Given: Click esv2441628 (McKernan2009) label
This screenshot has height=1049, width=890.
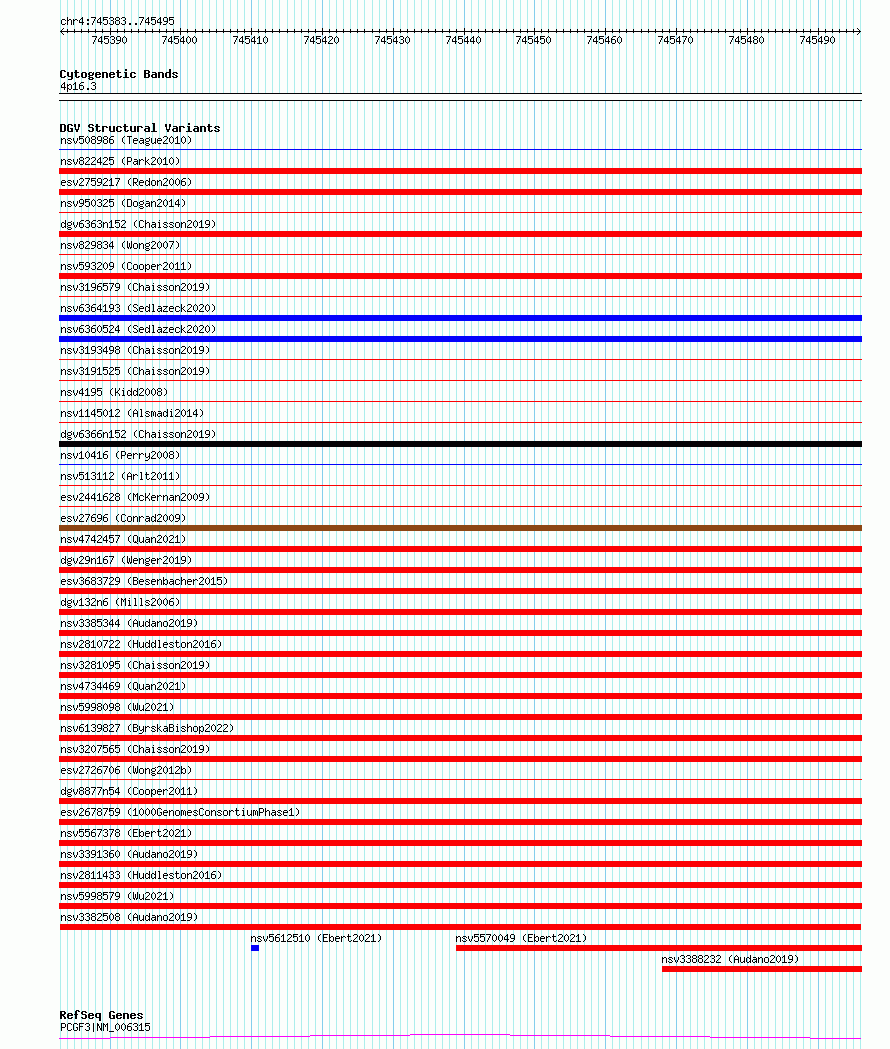Looking at the screenshot, I should click(x=135, y=497).
